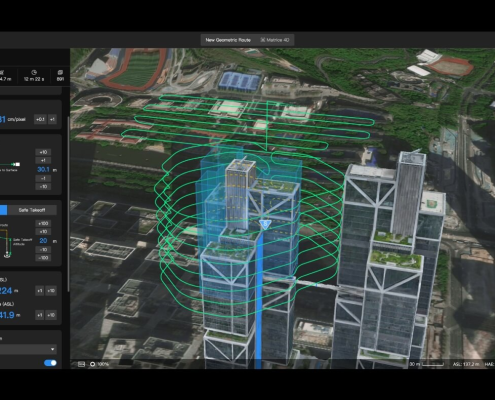Subtract 10 from safe takeoff altitude
Screen dimensions: 495x400
click(43, 250)
